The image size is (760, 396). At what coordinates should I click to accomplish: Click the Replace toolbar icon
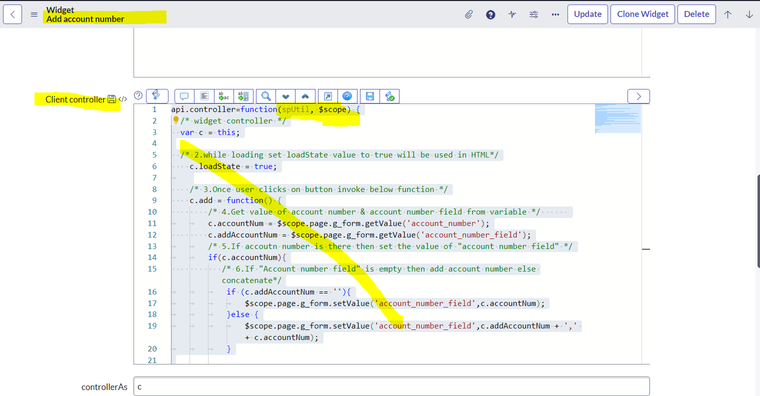[224, 96]
